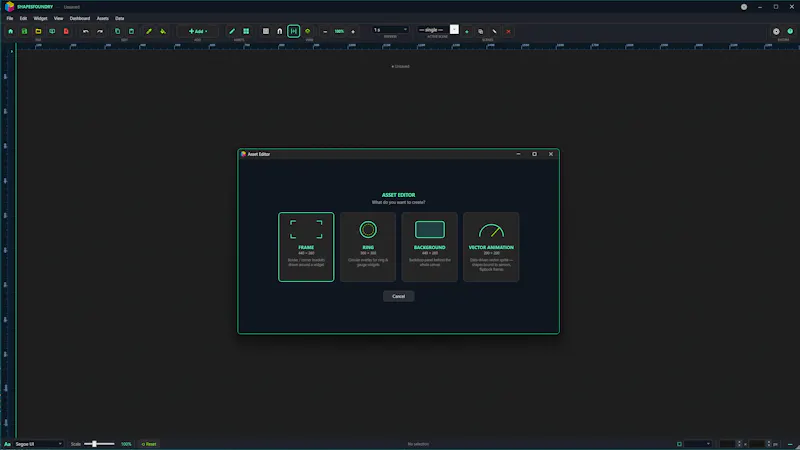Click the copy icon in toolbar

click(117, 31)
